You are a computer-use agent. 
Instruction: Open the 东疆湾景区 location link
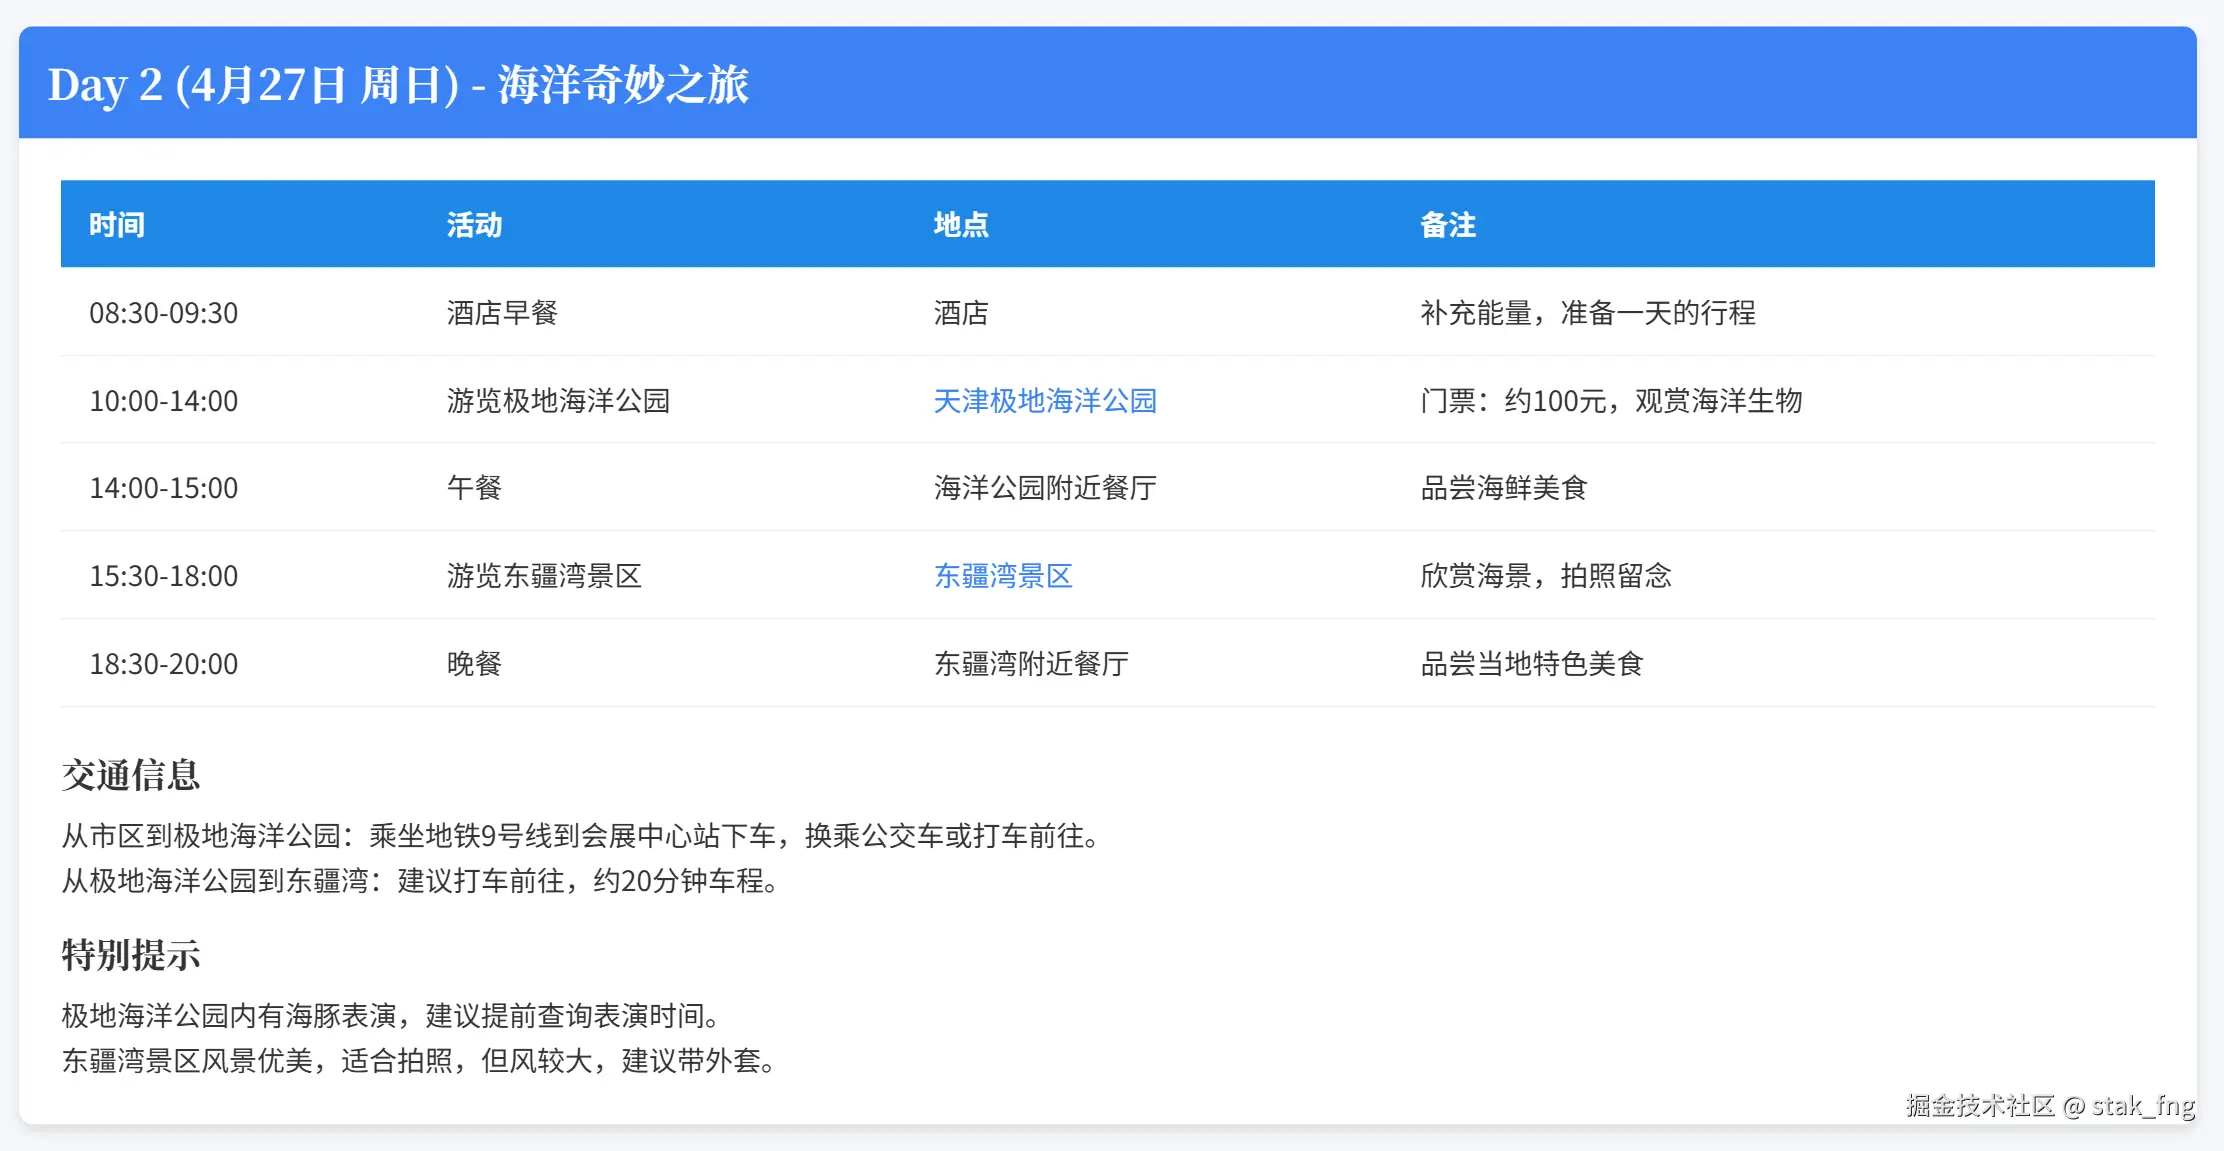pos(1002,576)
